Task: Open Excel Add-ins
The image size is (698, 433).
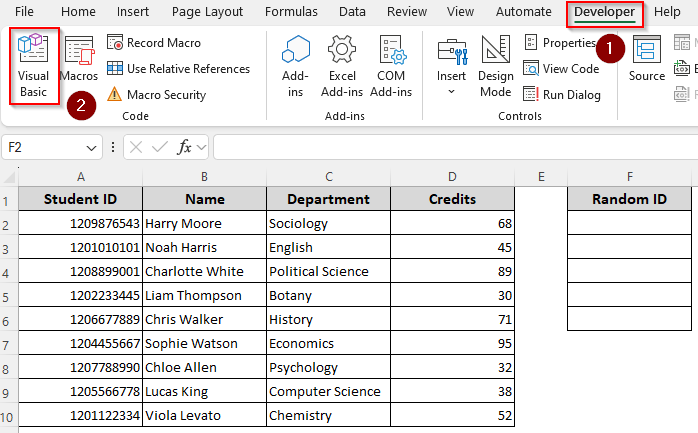Action: (342, 66)
